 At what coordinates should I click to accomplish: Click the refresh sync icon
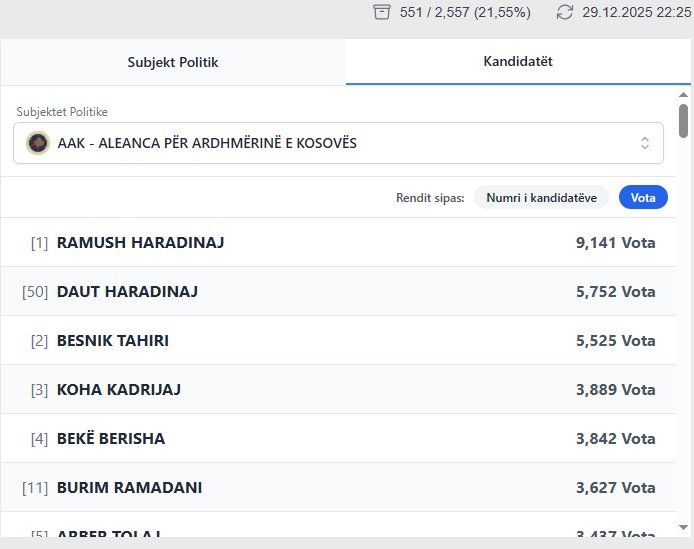565,12
